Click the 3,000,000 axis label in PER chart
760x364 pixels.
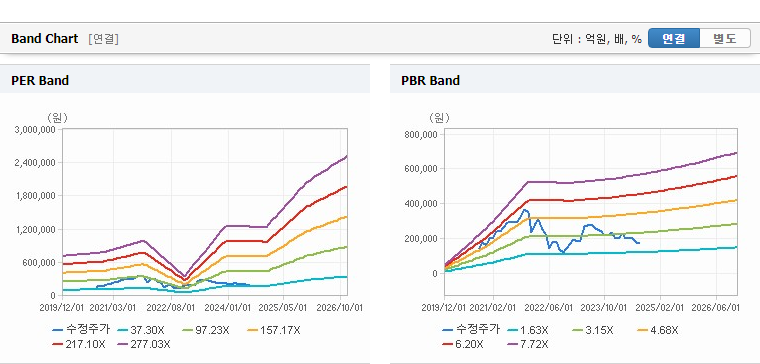(x=36, y=129)
